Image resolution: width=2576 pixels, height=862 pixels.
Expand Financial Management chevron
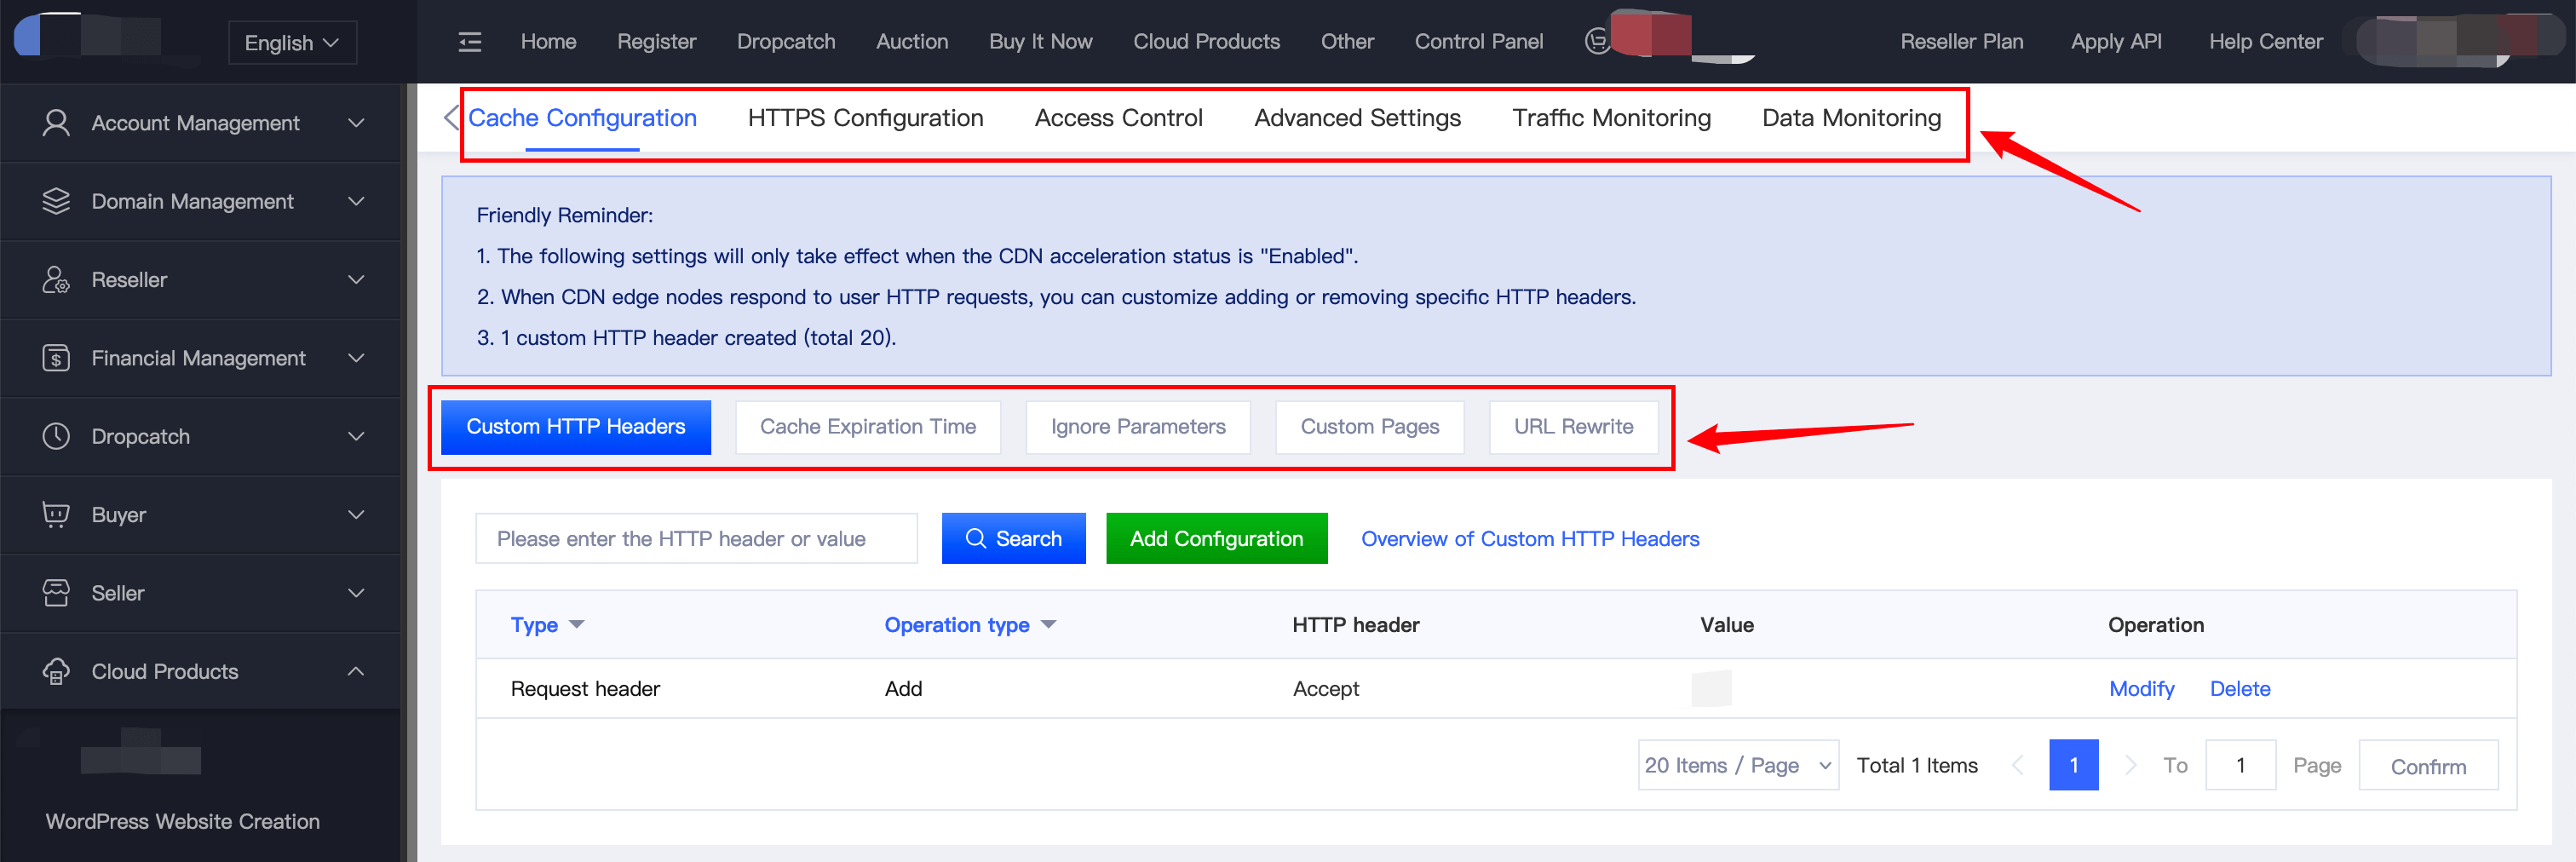tap(356, 358)
